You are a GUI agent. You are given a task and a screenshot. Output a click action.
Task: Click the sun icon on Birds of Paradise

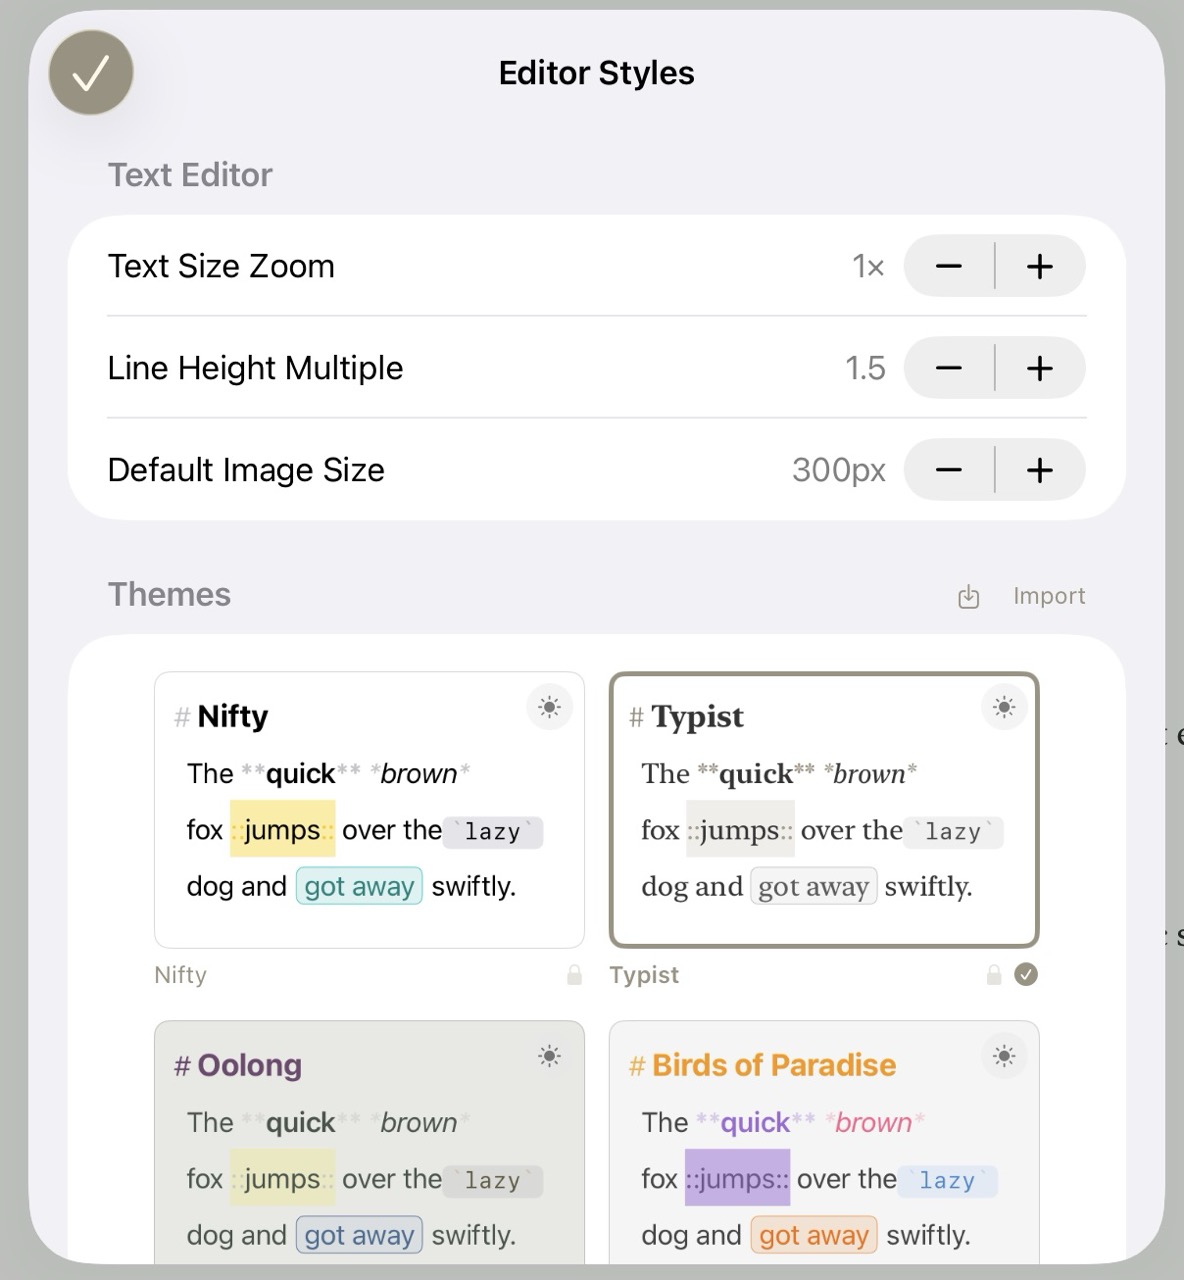1004,1056
